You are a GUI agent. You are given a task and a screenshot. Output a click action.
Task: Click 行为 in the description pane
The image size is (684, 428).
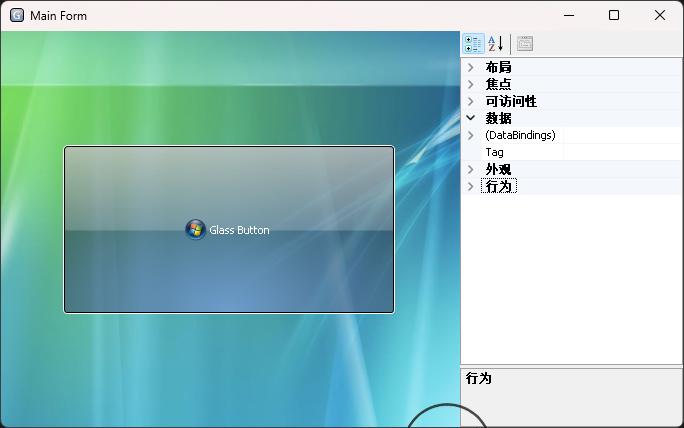(x=479, y=378)
